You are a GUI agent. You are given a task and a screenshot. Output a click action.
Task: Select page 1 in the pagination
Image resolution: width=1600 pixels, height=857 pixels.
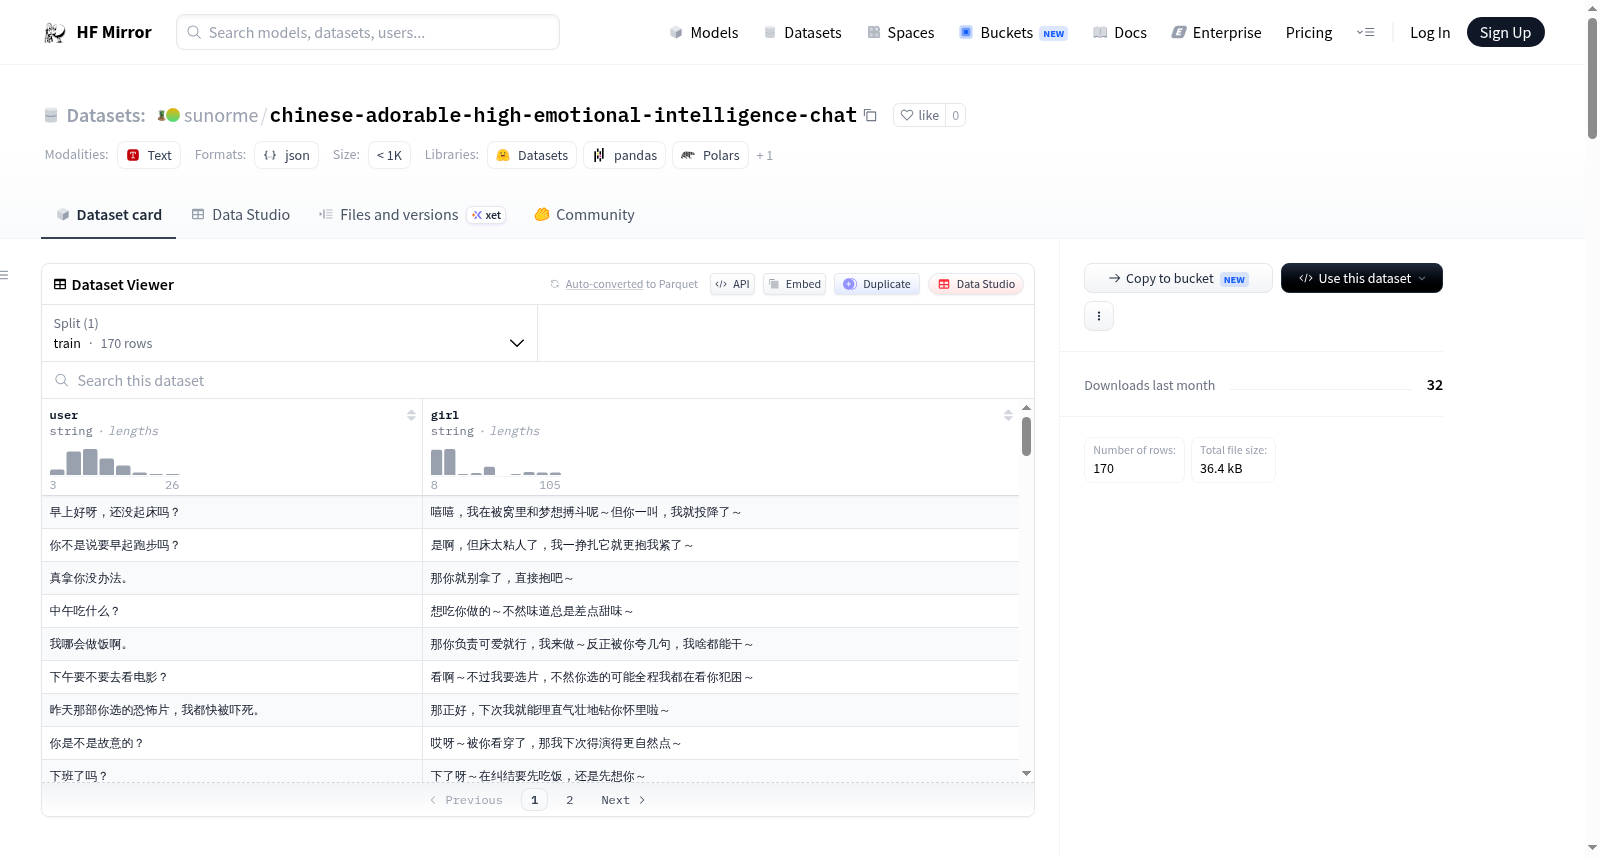[534, 800]
